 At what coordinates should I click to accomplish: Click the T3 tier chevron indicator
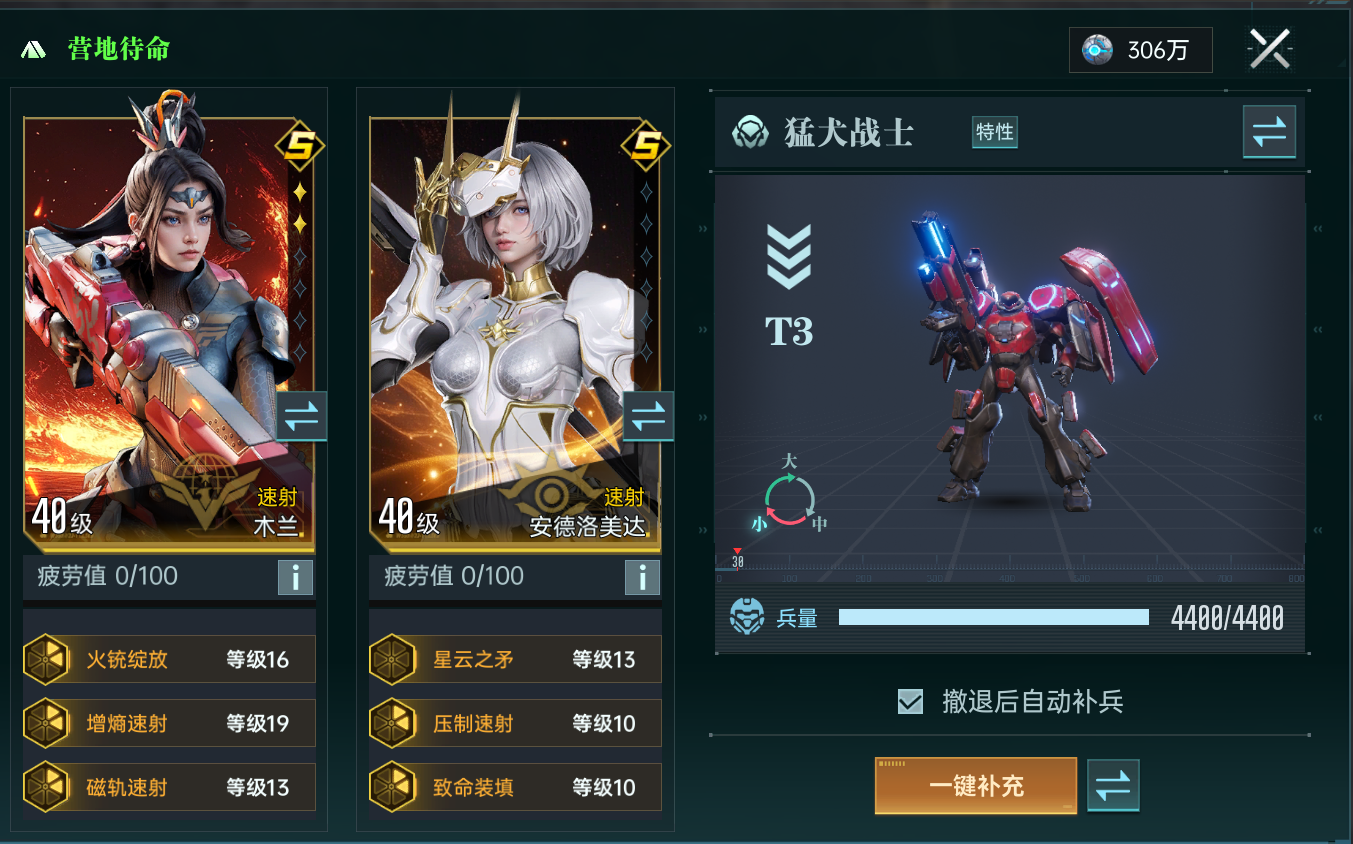(789, 257)
